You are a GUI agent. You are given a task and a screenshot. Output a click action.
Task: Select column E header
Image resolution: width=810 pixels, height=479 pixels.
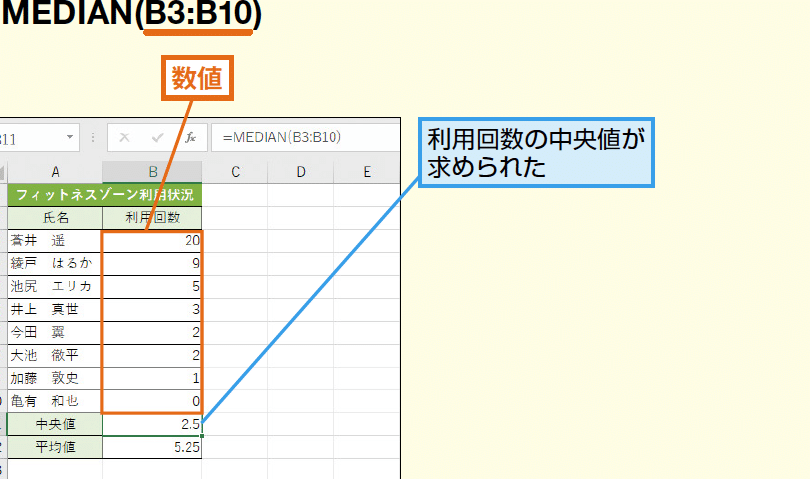[x=367, y=172]
